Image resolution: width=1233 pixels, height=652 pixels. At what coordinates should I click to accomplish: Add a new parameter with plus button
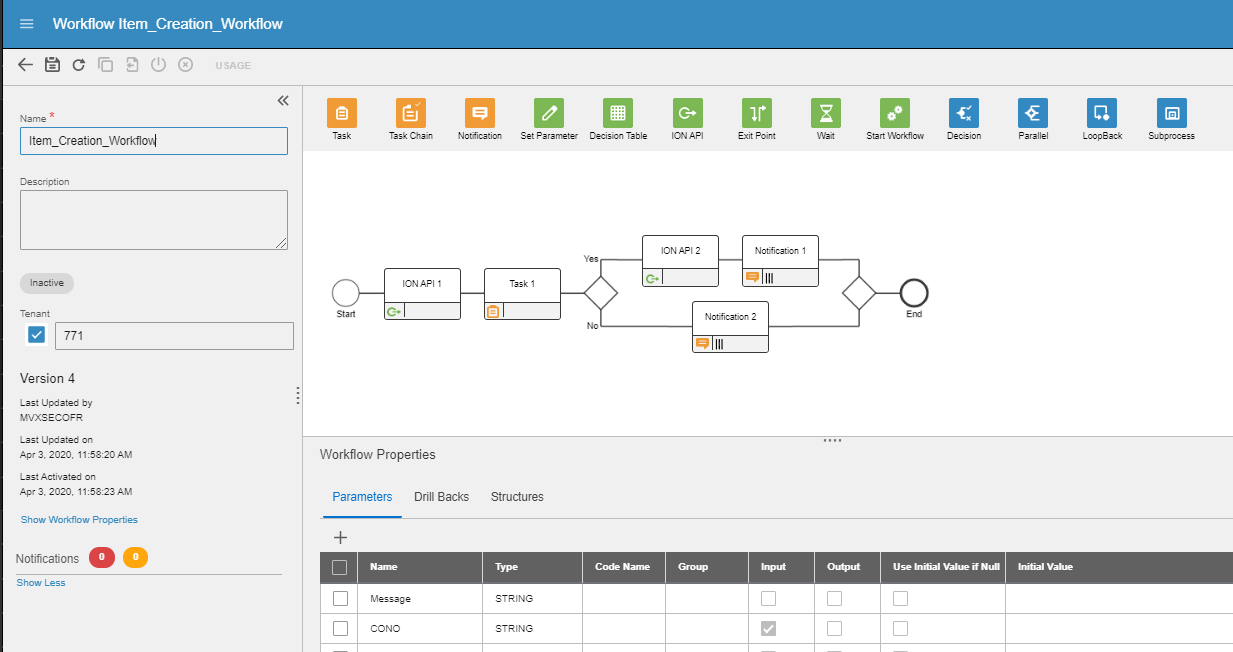click(x=340, y=537)
